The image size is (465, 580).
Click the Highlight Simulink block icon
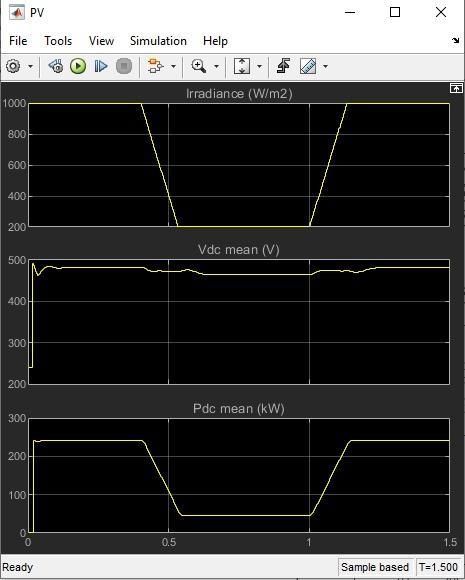click(x=155, y=67)
